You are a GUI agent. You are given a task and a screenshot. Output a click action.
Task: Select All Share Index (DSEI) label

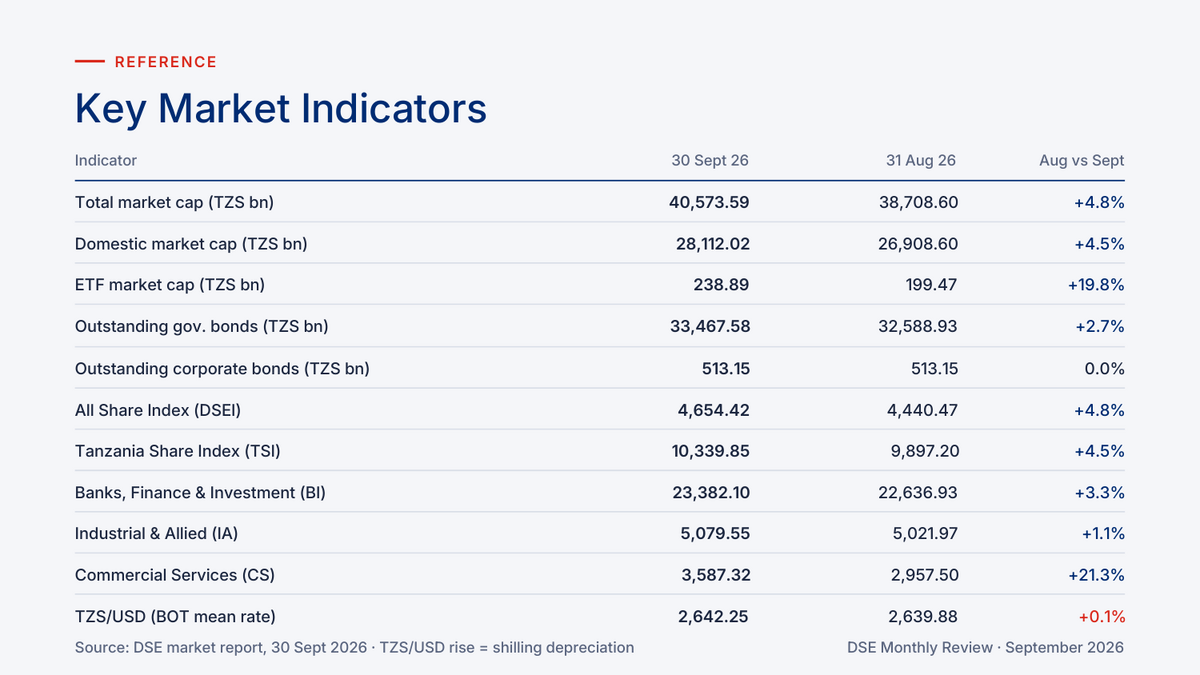[158, 410]
